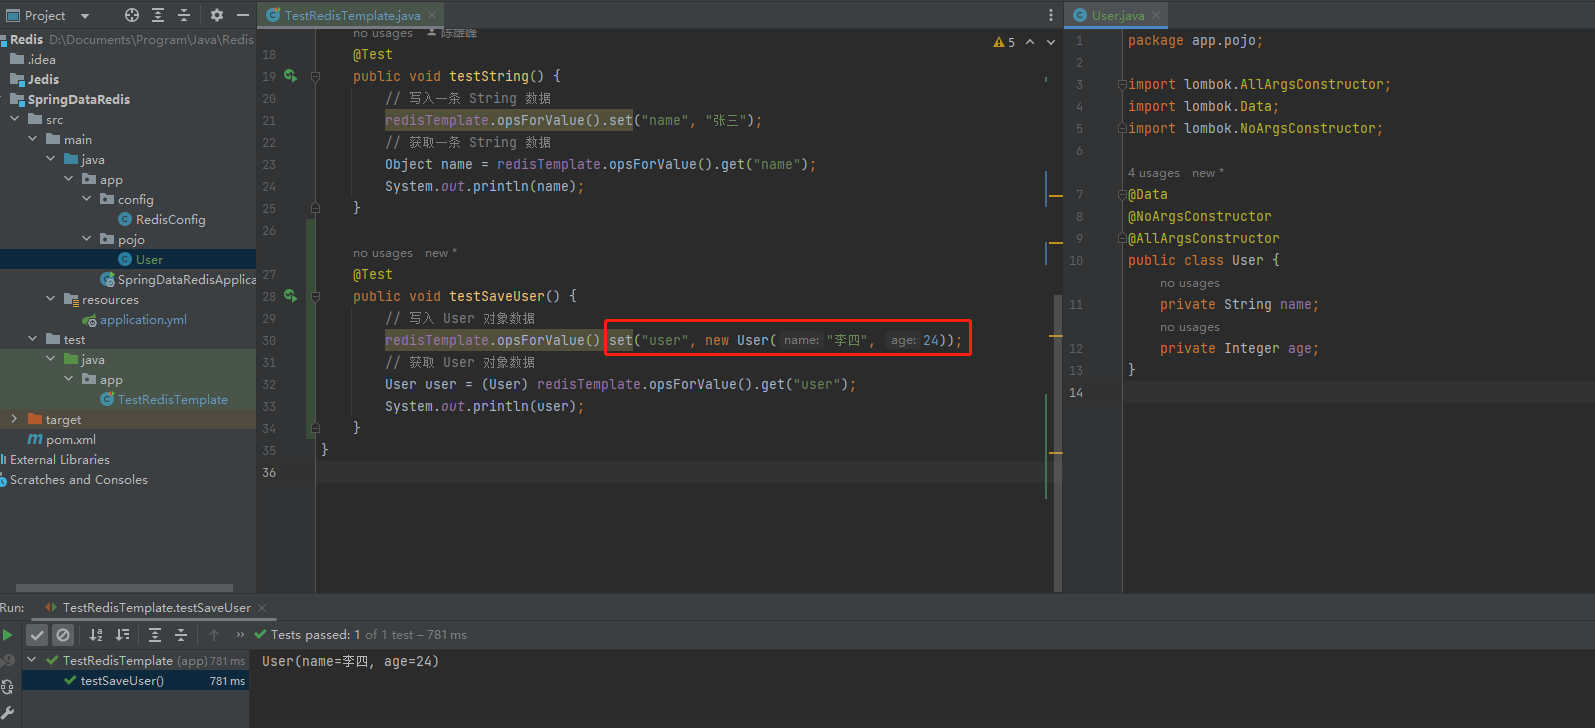
Task: Expand all in Project panel
Action: pyautogui.click(x=158, y=15)
